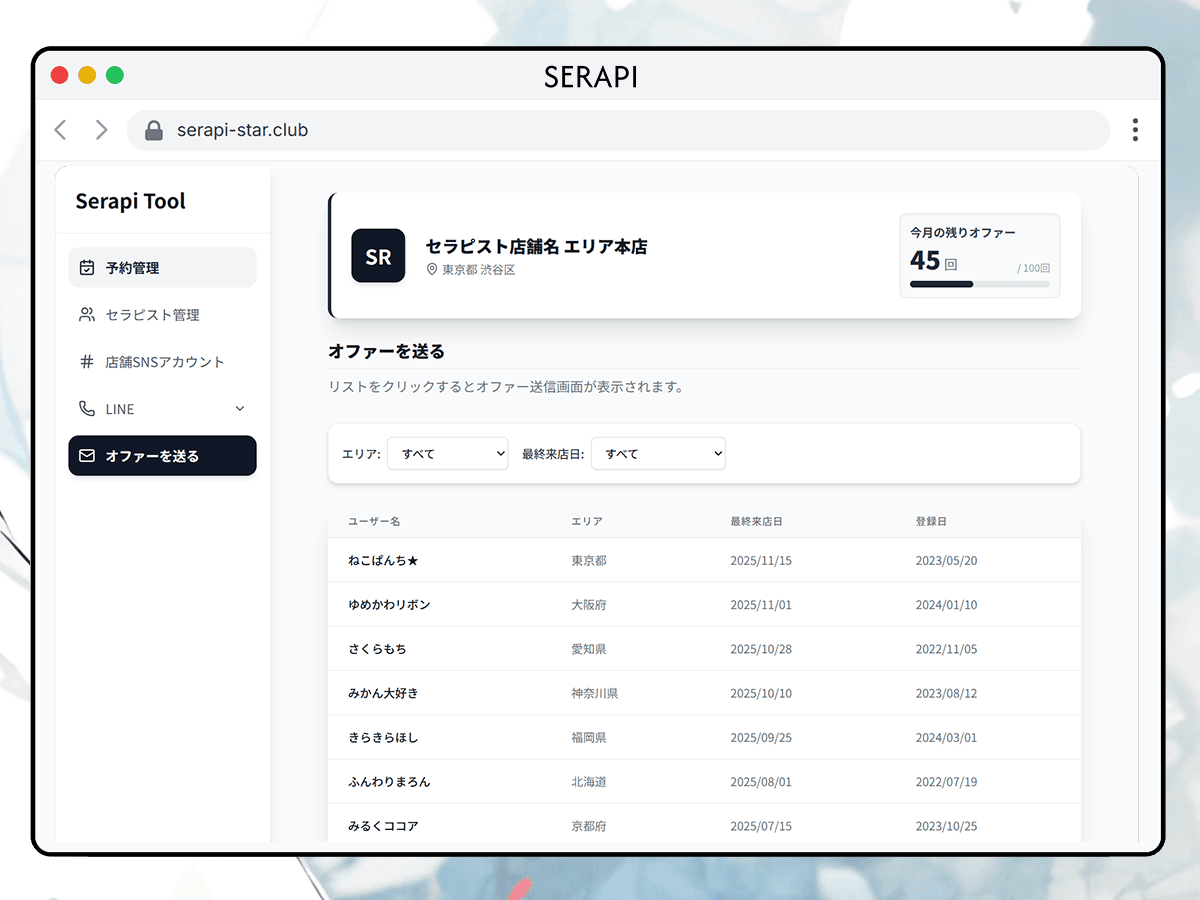
Task: Click the remaining offers progress bar
Action: click(x=980, y=284)
